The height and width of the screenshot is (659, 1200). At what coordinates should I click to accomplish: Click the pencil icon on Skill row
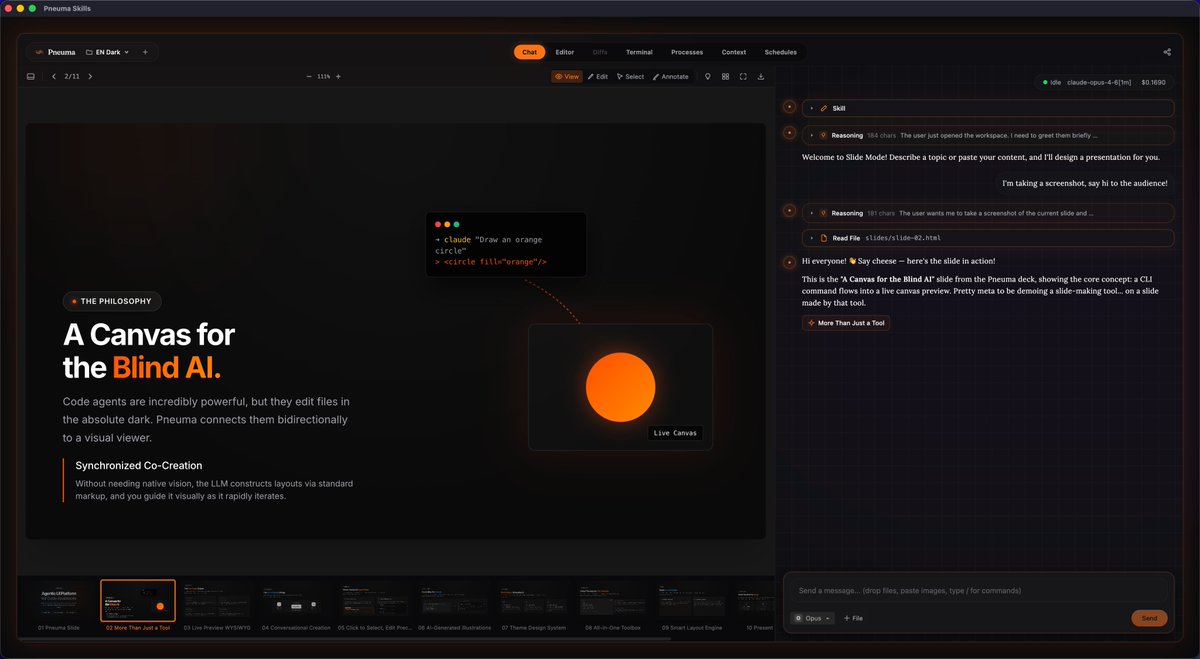(824, 108)
